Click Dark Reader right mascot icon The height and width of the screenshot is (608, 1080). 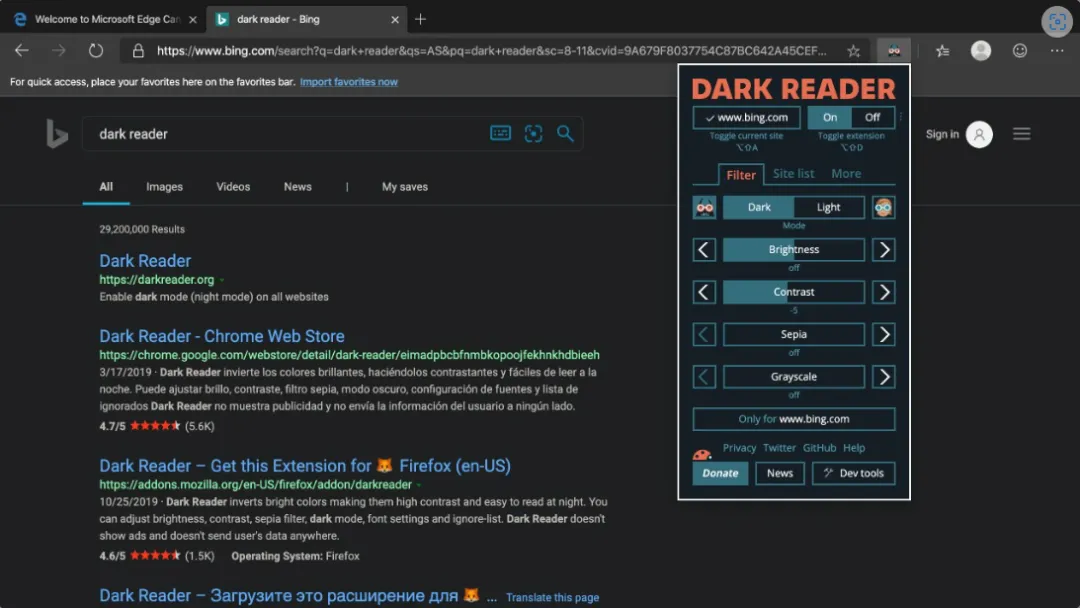tap(884, 207)
